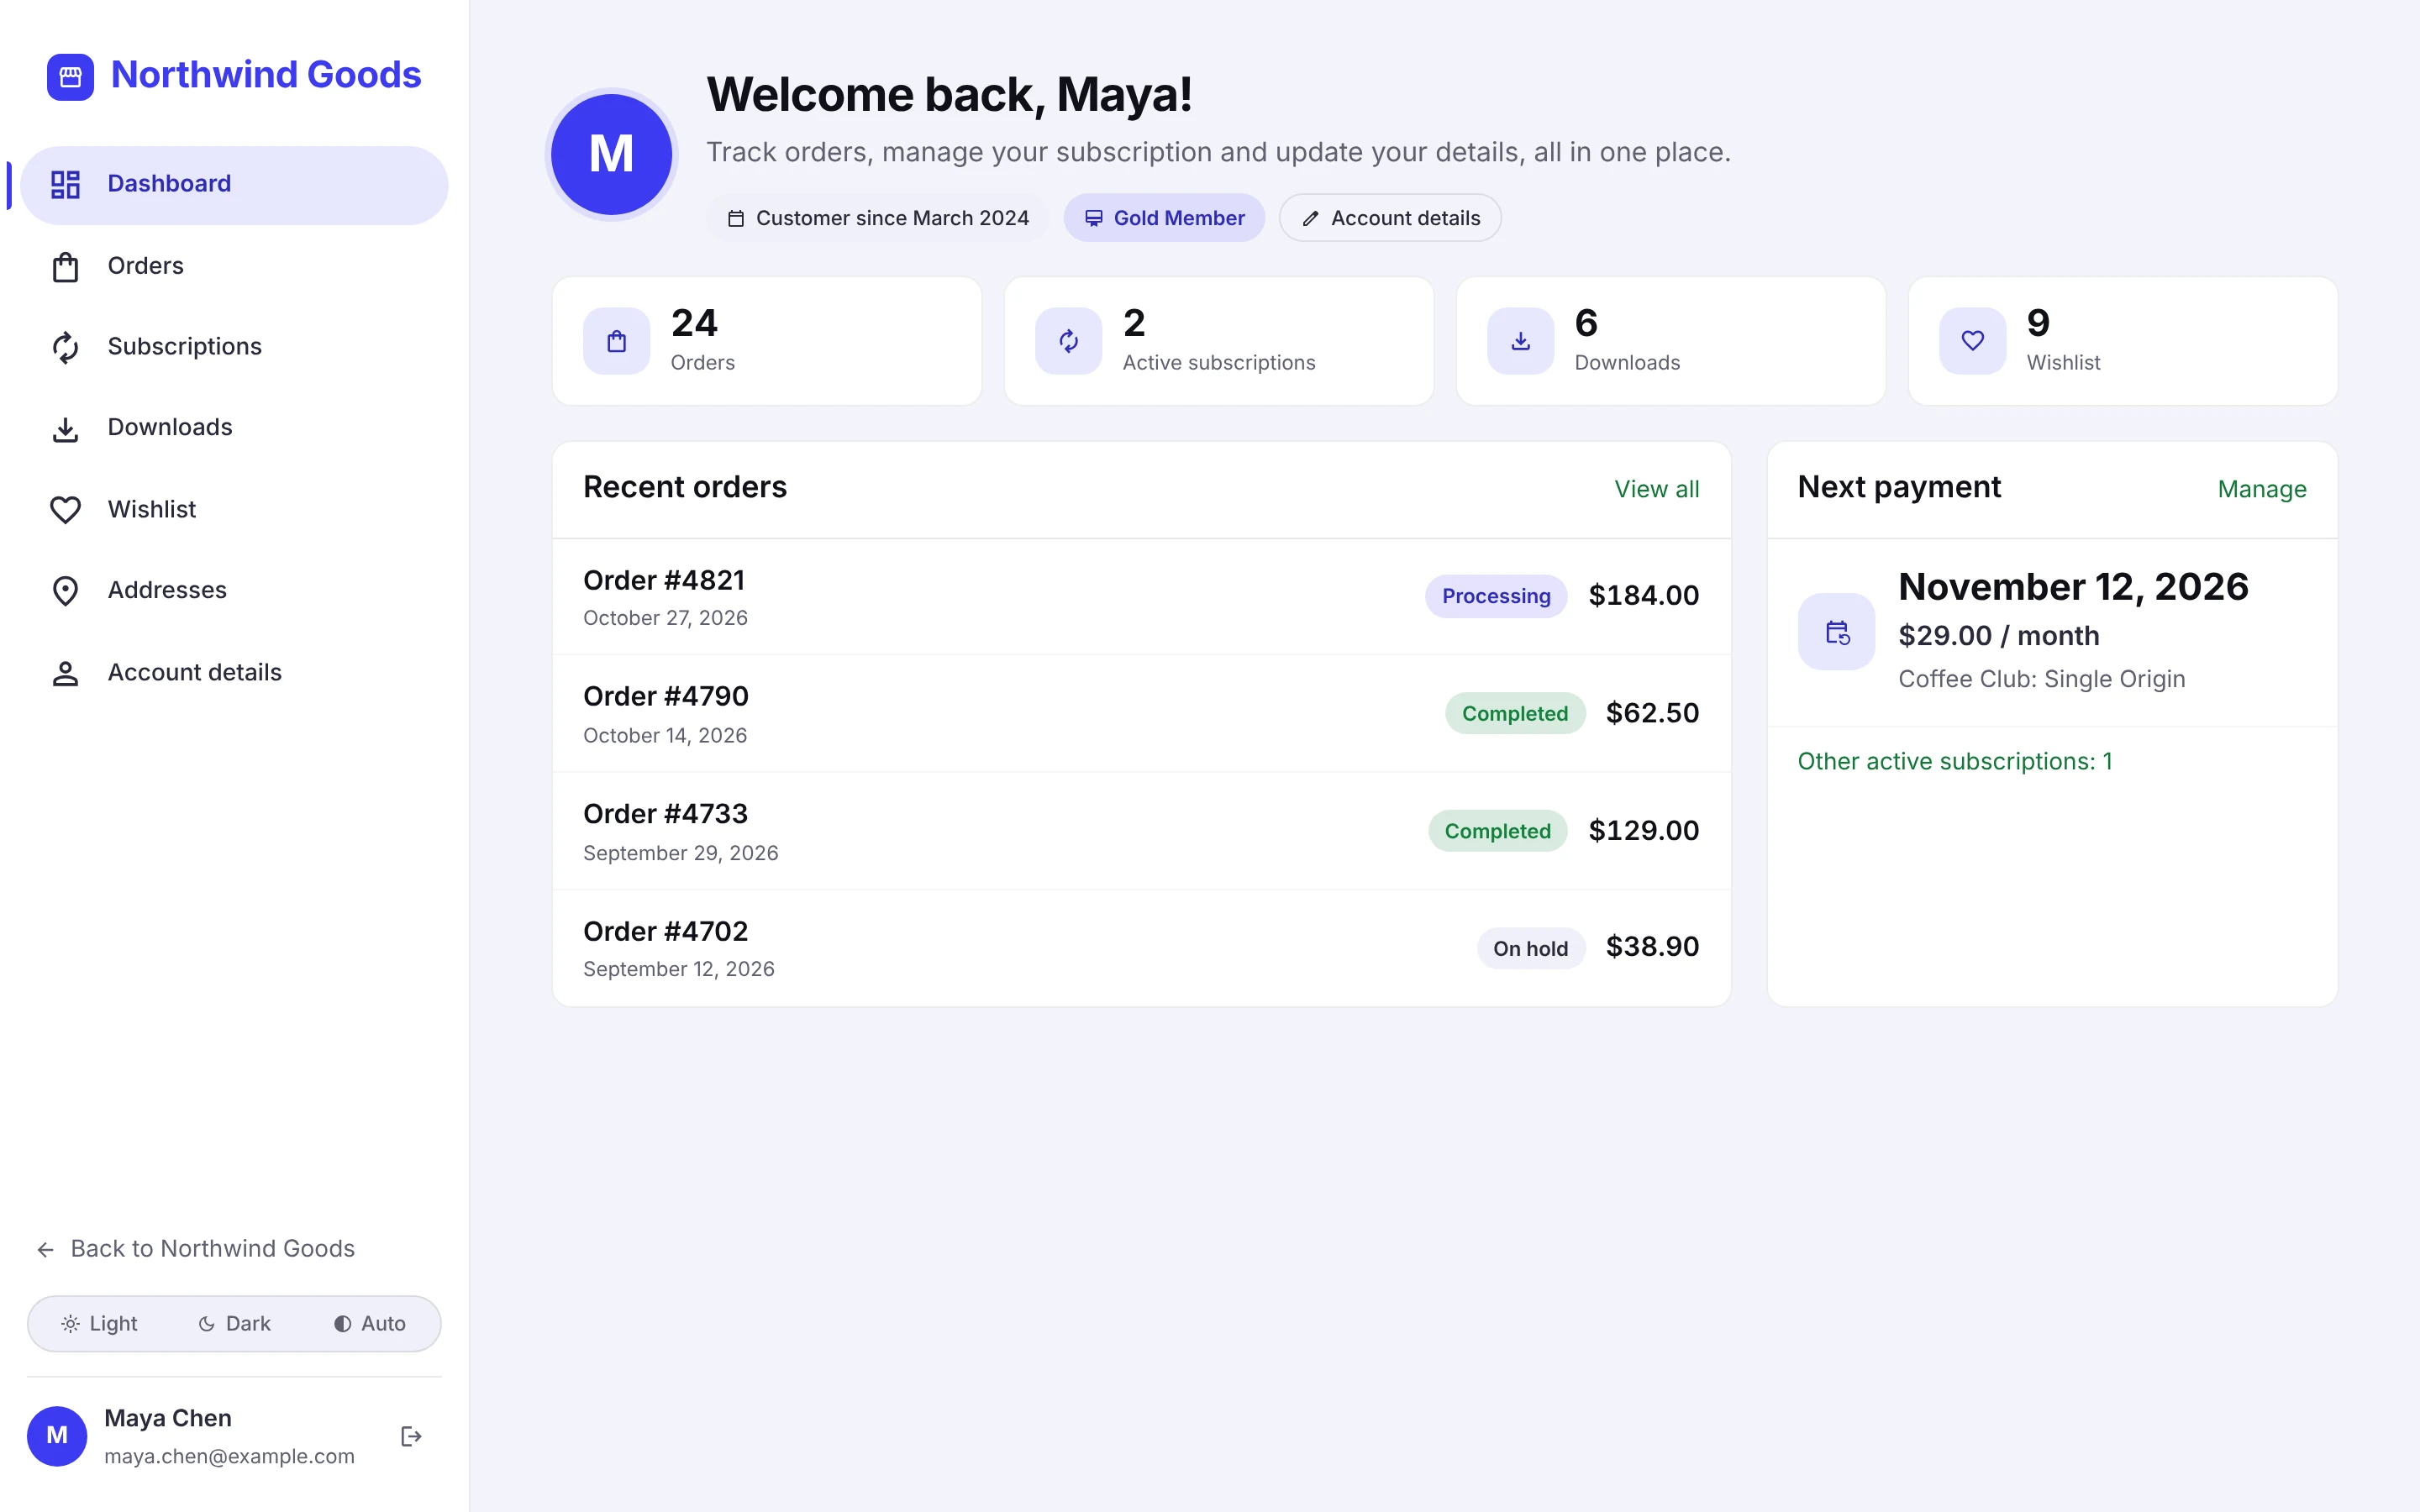2420x1512 pixels.
Task: Click the Dashboard grid icon in the sidebar
Action: (65, 184)
